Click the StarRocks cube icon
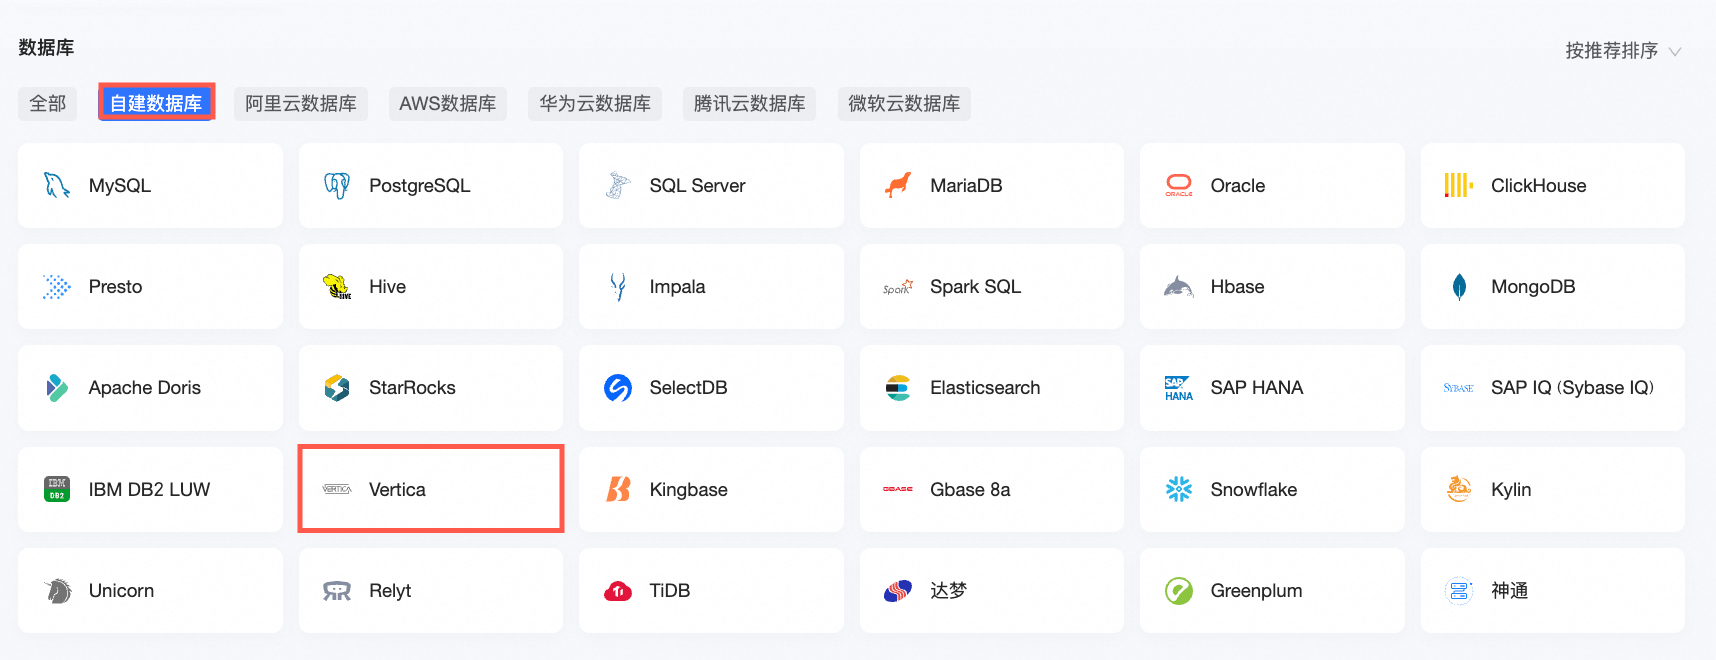 click(337, 388)
